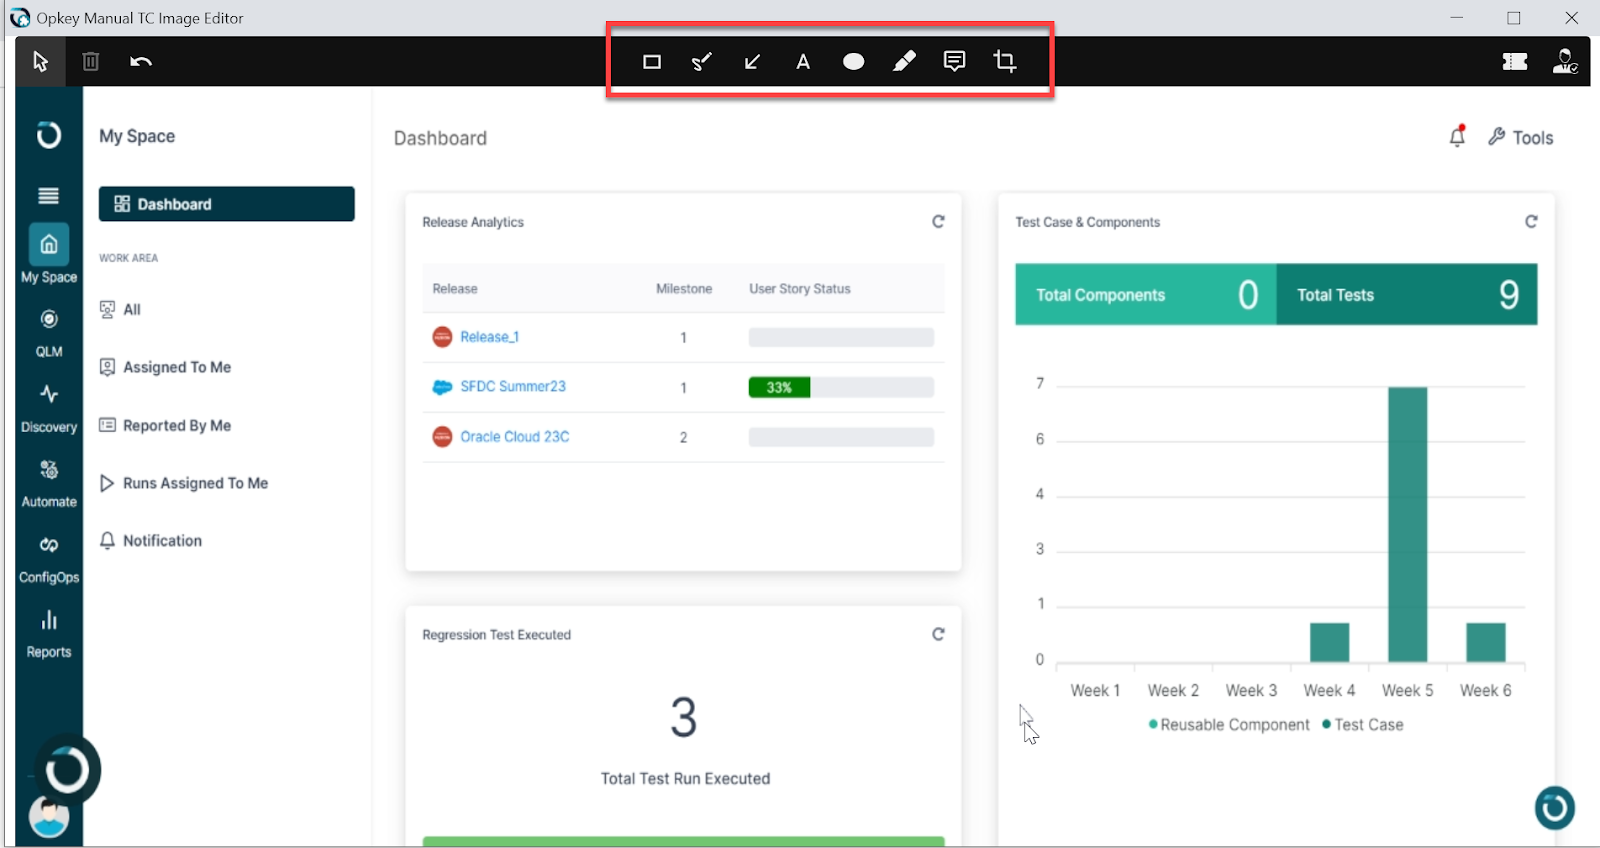Image resolution: width=1600 pixels, height=848 pixels.
Task: Open QLM module in sidebar
Action: point(49,333)
